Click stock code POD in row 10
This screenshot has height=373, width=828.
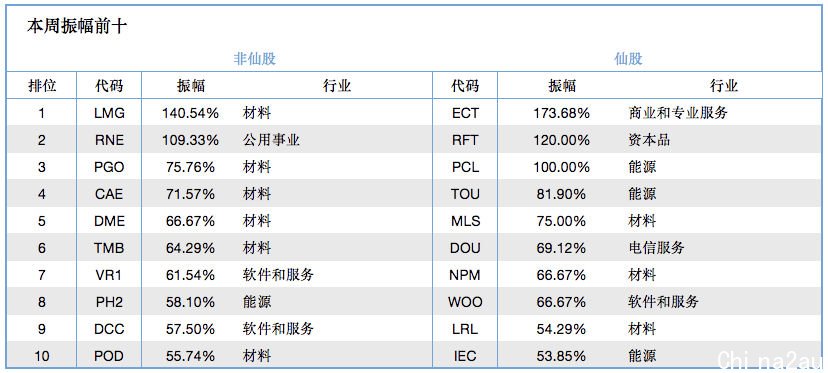tap(109, 356)
